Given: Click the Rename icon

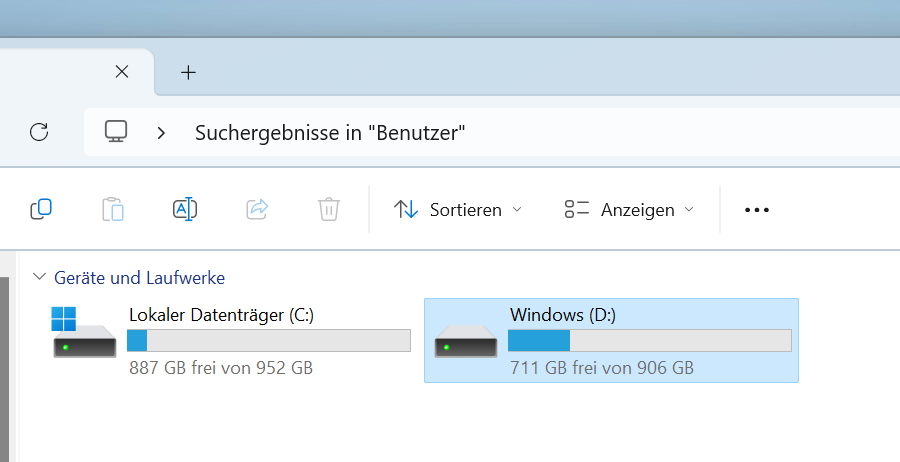Looking at the screenshot, I should click(185, 209).
